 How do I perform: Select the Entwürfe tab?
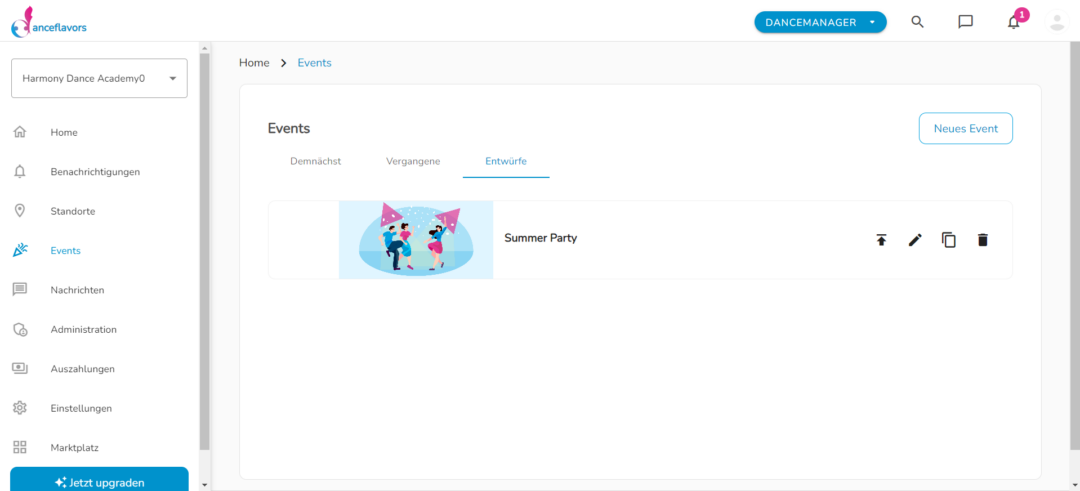(x=506, y=161)
